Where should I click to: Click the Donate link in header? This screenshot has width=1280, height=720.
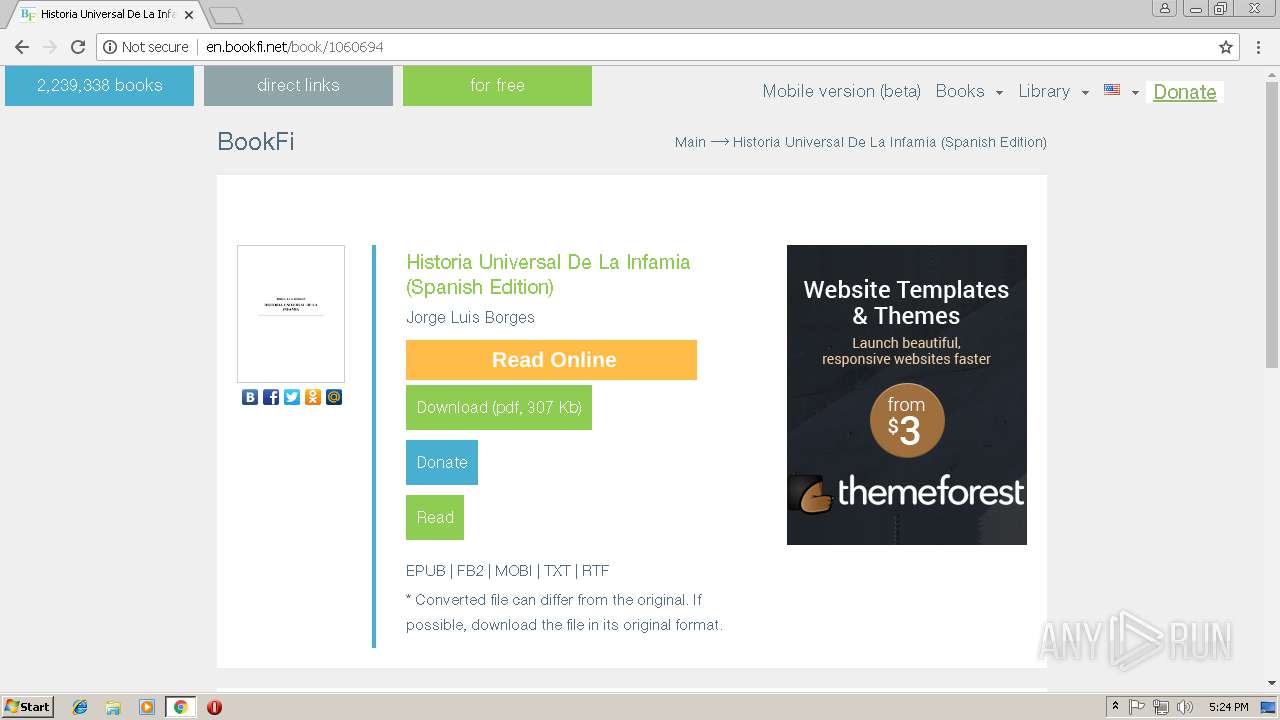pyautogui.click(x=1184, y=92)
